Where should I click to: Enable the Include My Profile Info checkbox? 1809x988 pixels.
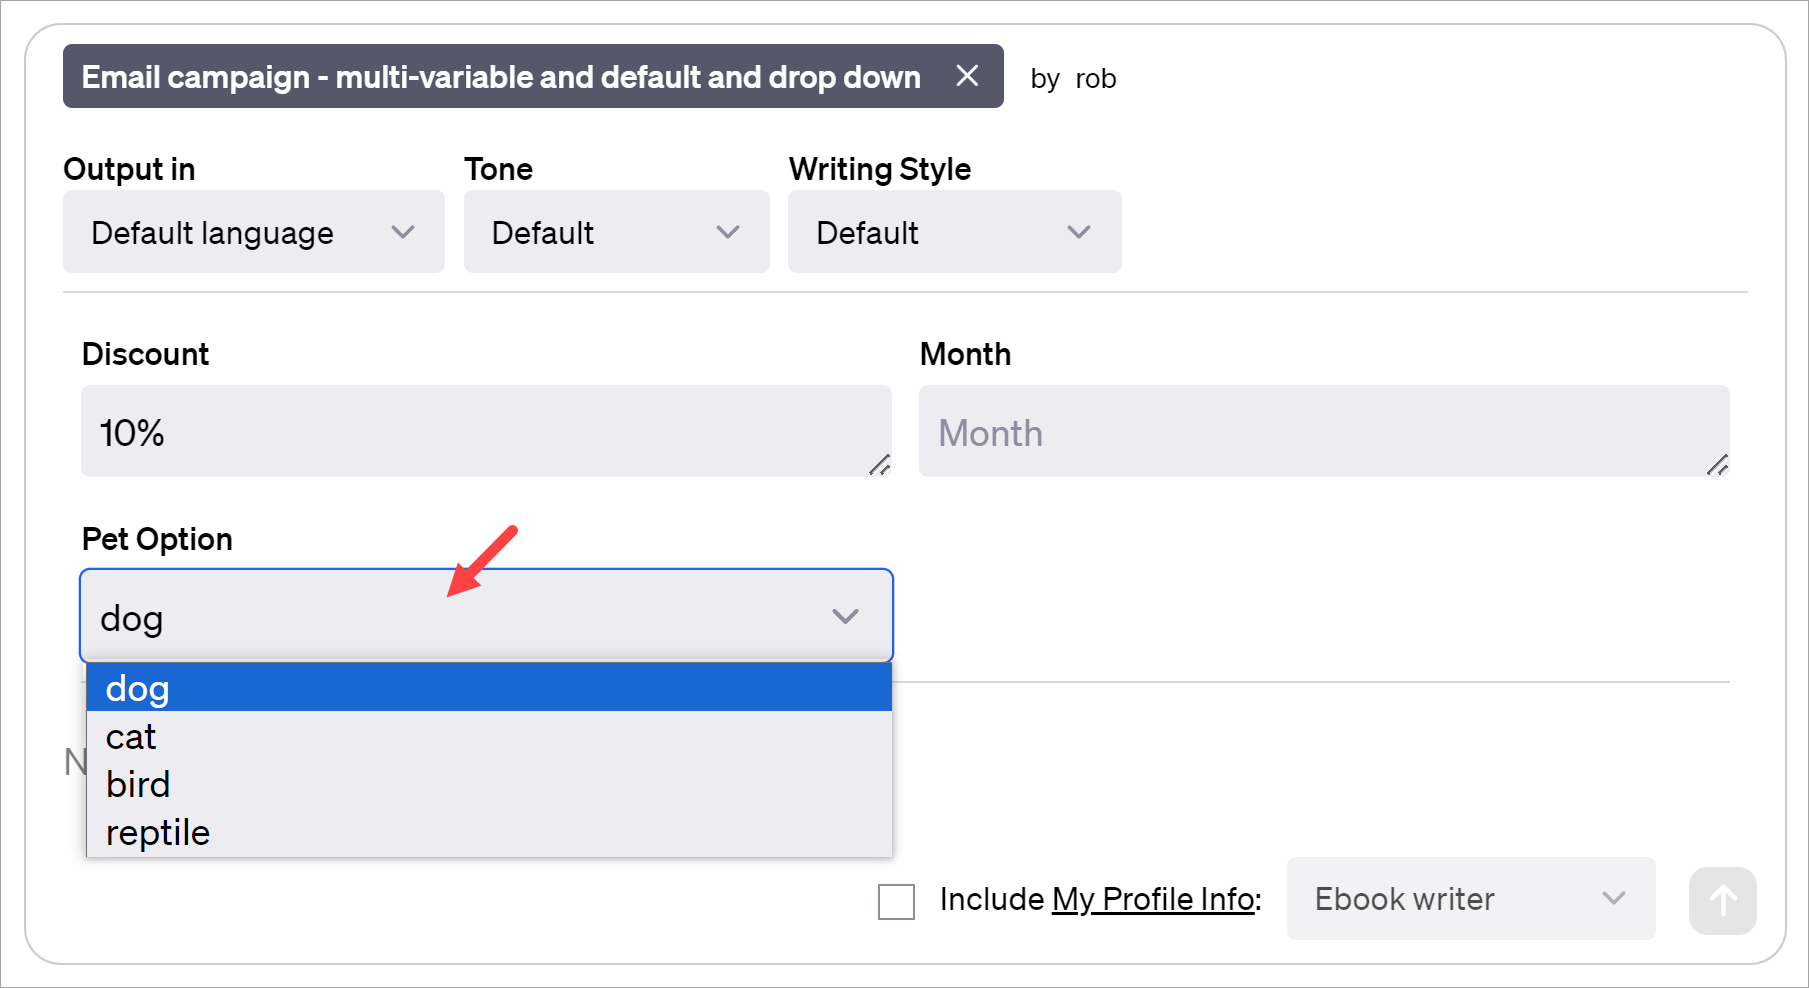pos(896,902)
